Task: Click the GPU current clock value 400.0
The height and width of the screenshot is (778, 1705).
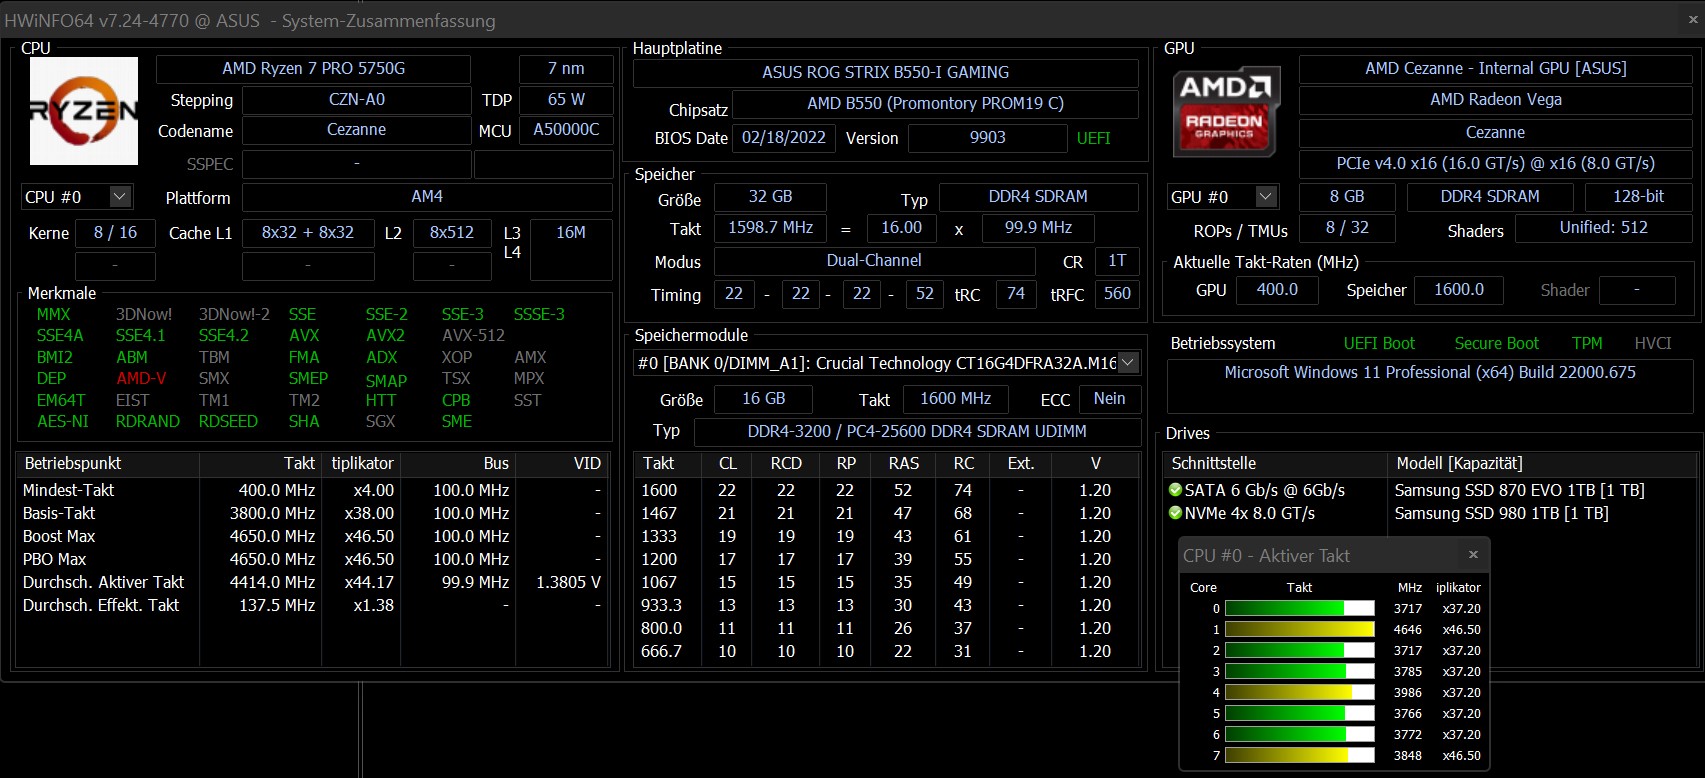Action: tap(1277, 290)
